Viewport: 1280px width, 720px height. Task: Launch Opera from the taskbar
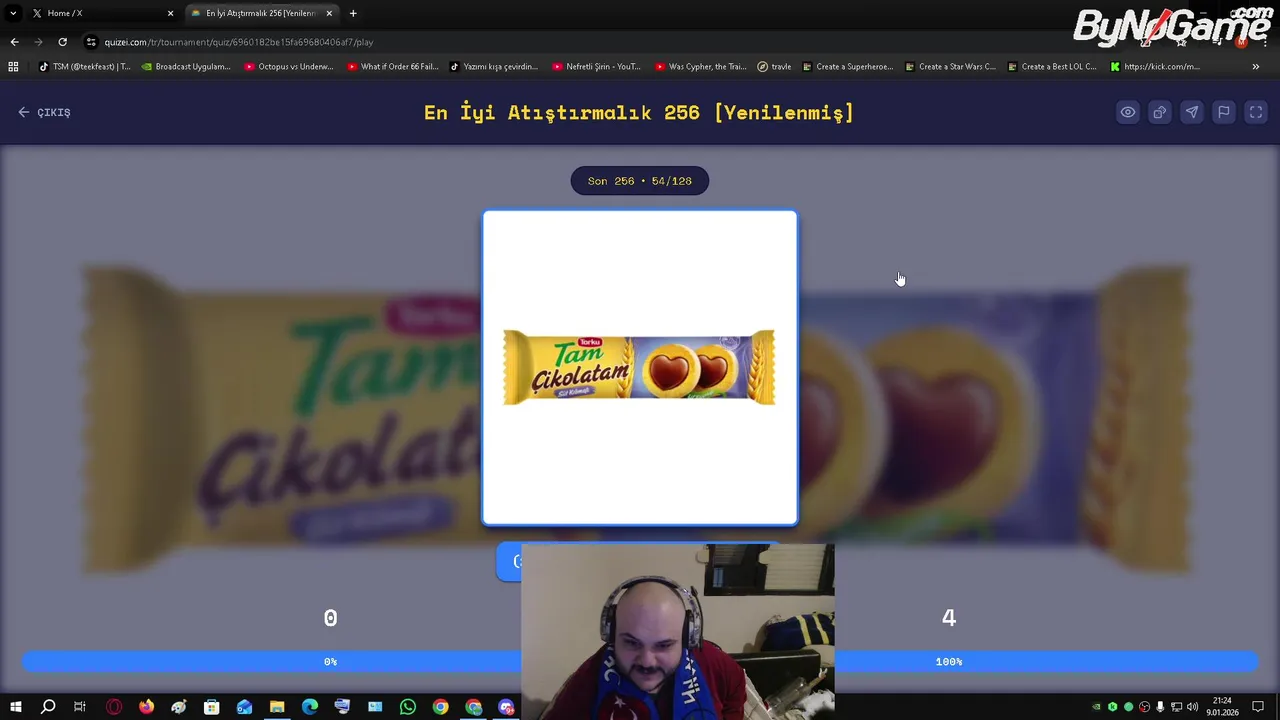tap(113, 707)
